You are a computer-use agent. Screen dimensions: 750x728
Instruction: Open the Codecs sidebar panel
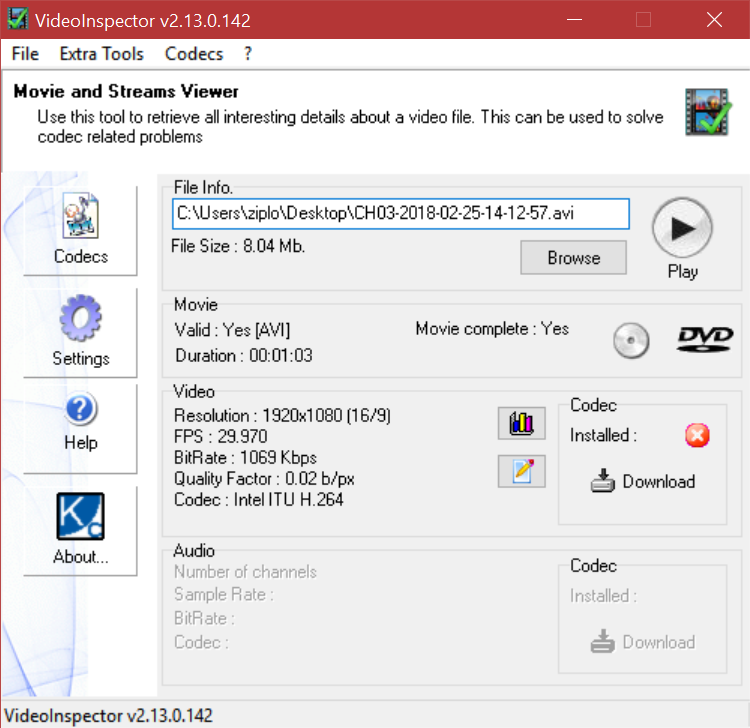pos(80,231)
